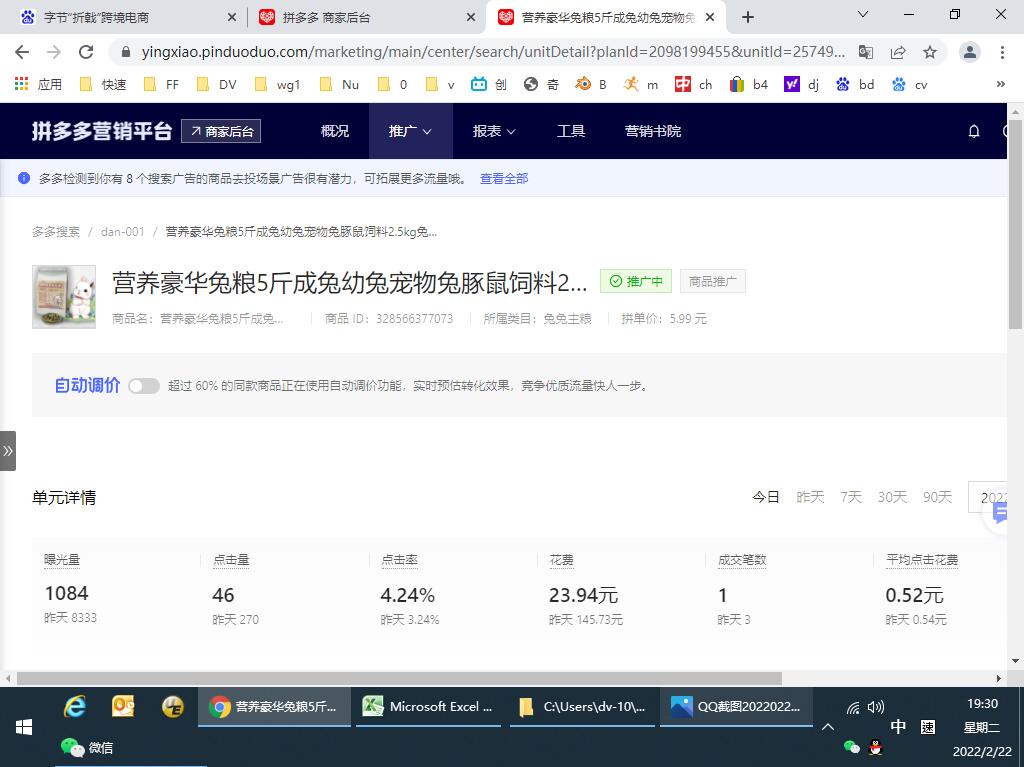The height and width of the screenshot is (767, 1024).
Task: Open the Yahoo bookmark dj
Action: 802,84
